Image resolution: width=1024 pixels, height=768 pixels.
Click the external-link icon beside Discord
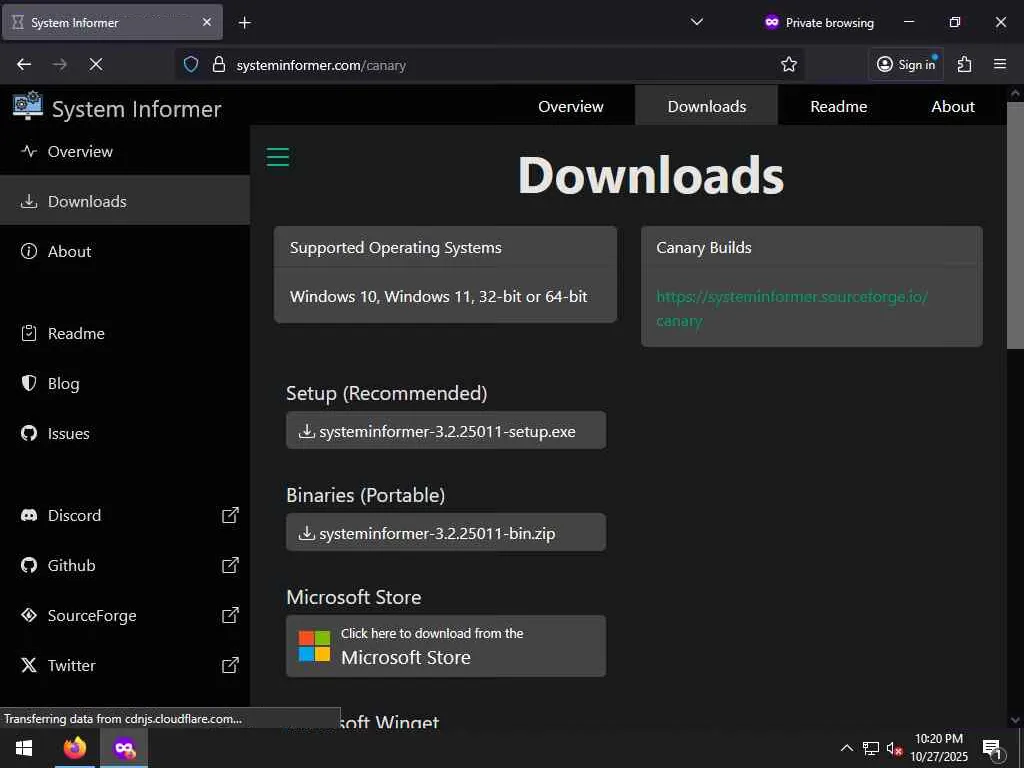[x=230, y=515]
